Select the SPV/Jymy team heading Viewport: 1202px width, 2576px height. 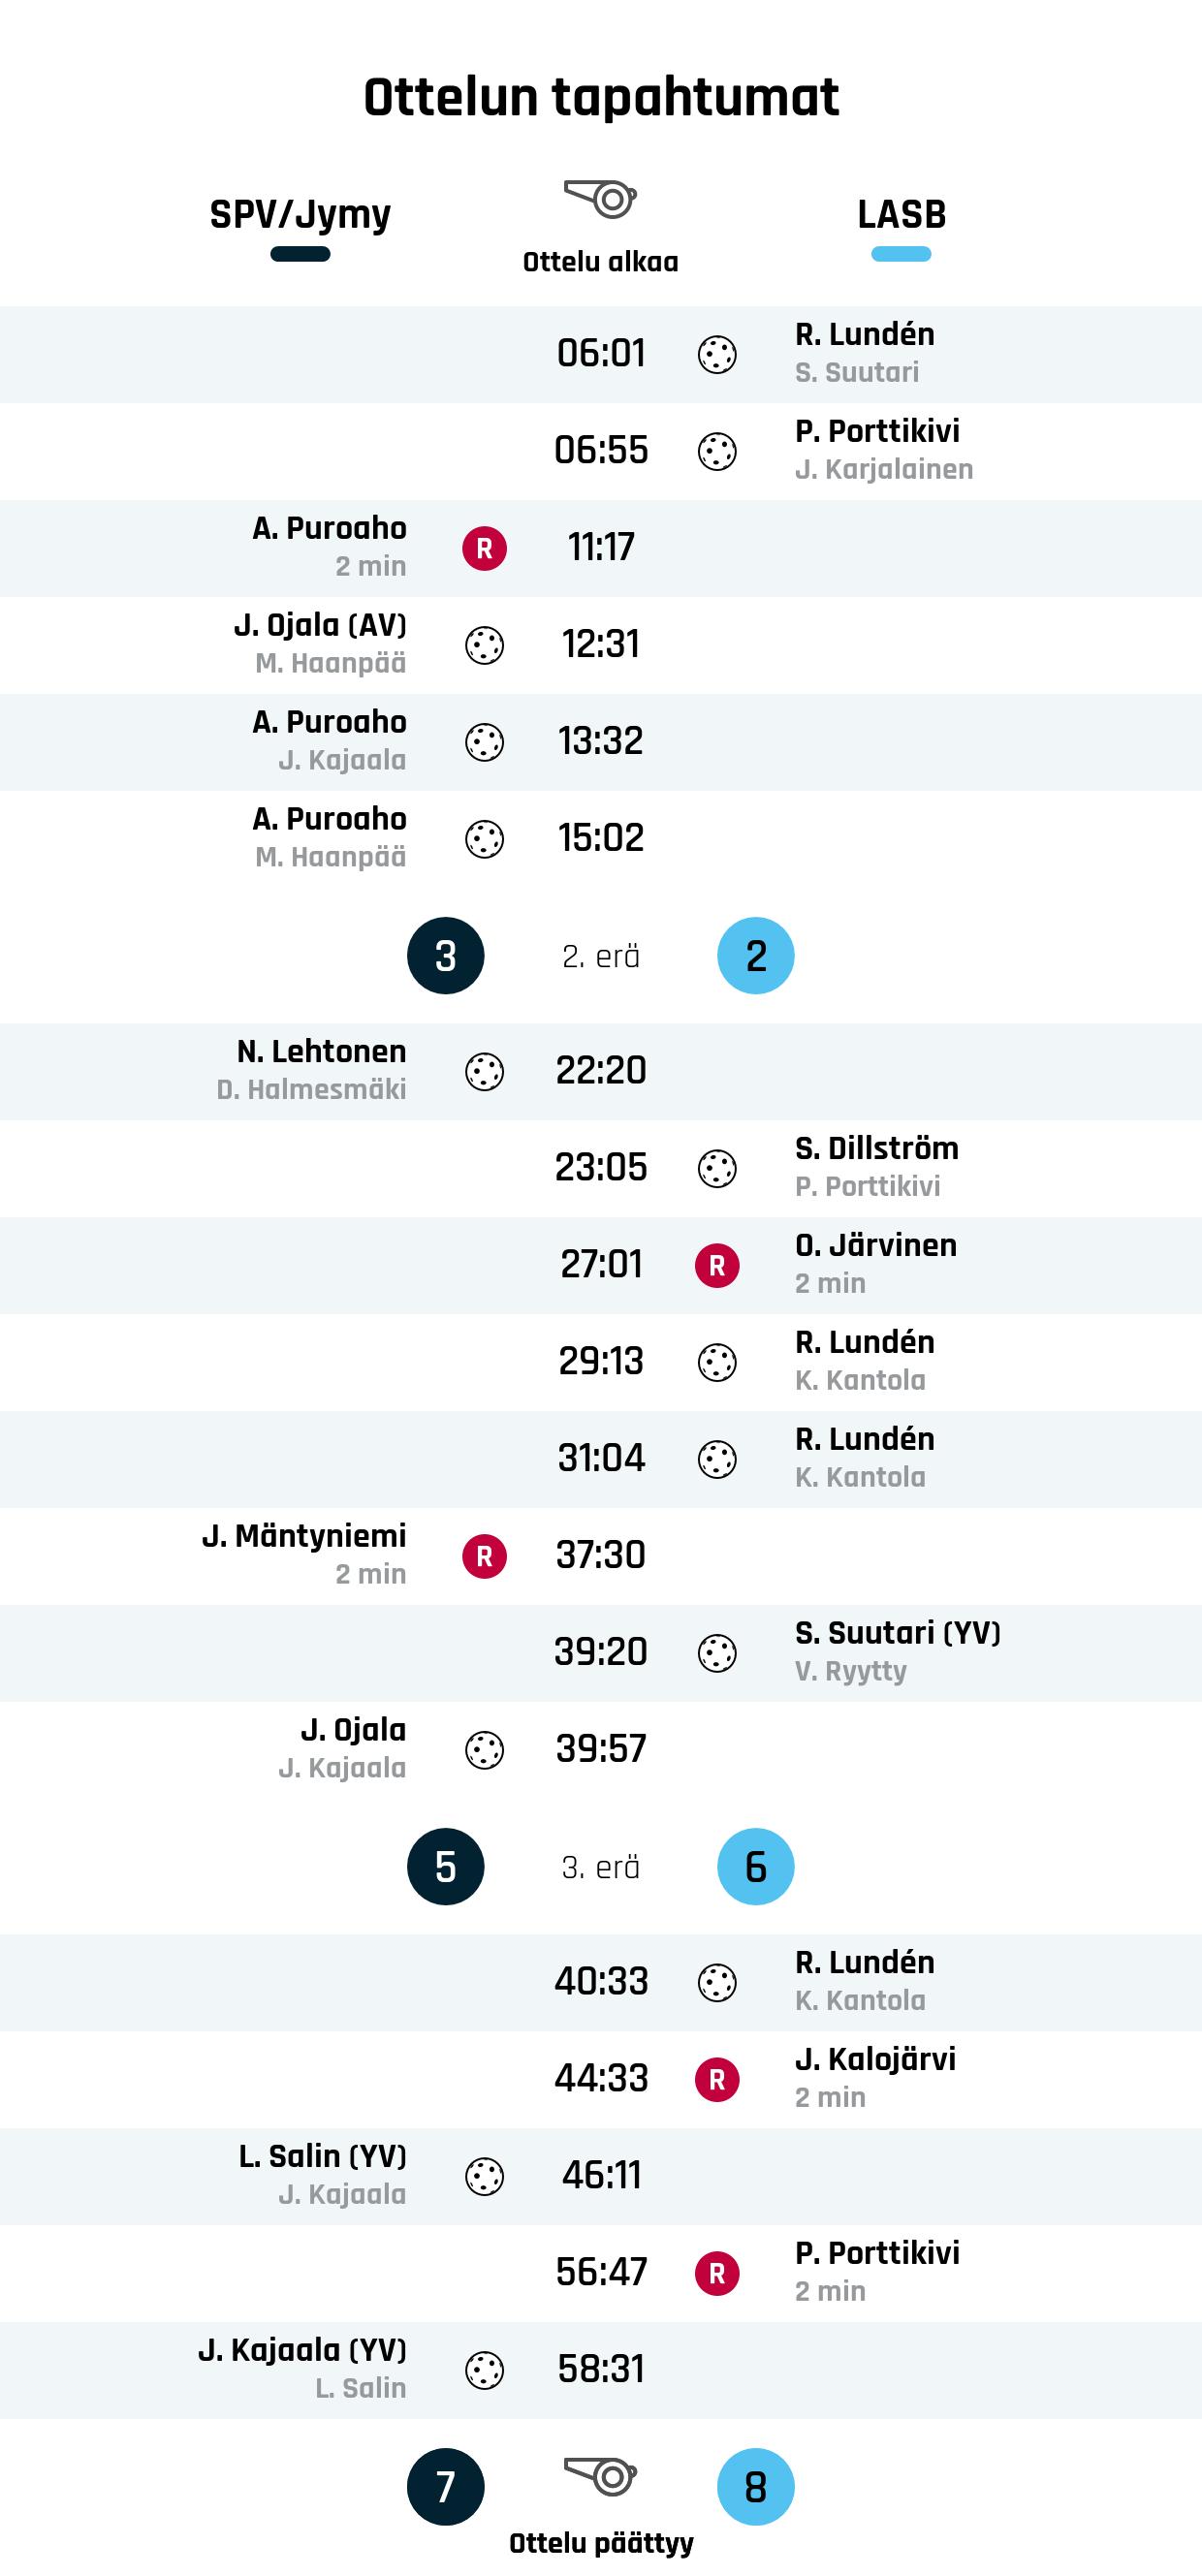(x=300, y=214)
